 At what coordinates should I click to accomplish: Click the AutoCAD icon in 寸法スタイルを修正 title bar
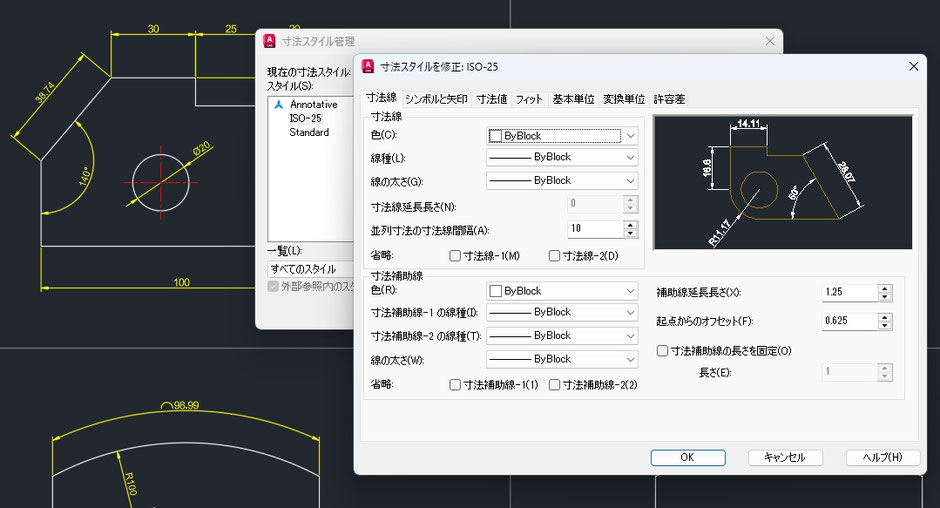coord(368,67)
